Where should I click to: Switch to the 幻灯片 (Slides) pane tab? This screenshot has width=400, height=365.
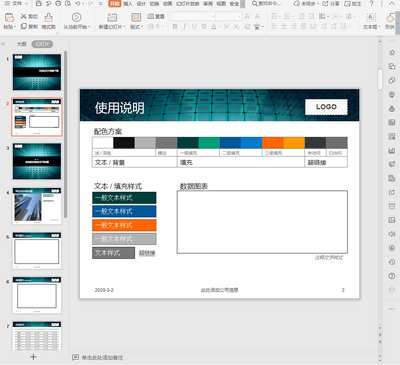42,44
